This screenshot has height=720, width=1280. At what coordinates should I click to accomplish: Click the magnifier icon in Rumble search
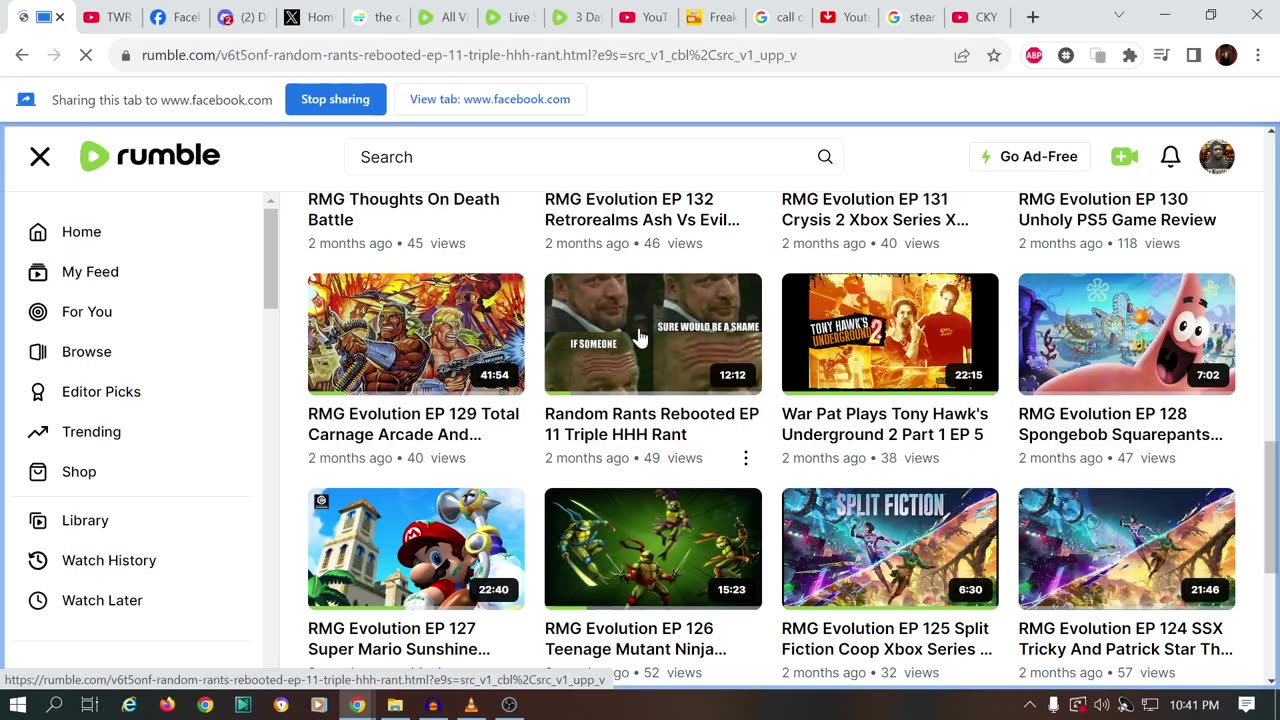pos(825,157)
